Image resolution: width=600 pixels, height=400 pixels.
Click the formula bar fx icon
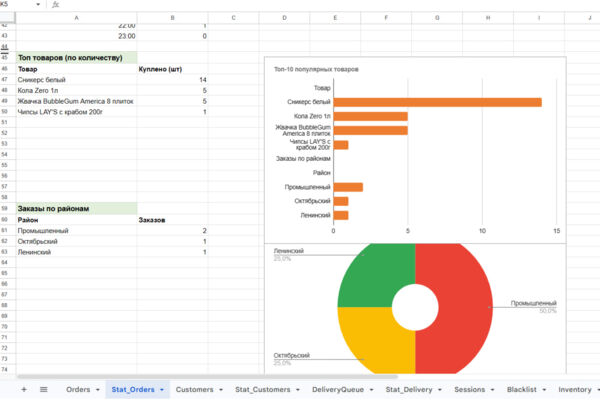(x=55, y=5)
